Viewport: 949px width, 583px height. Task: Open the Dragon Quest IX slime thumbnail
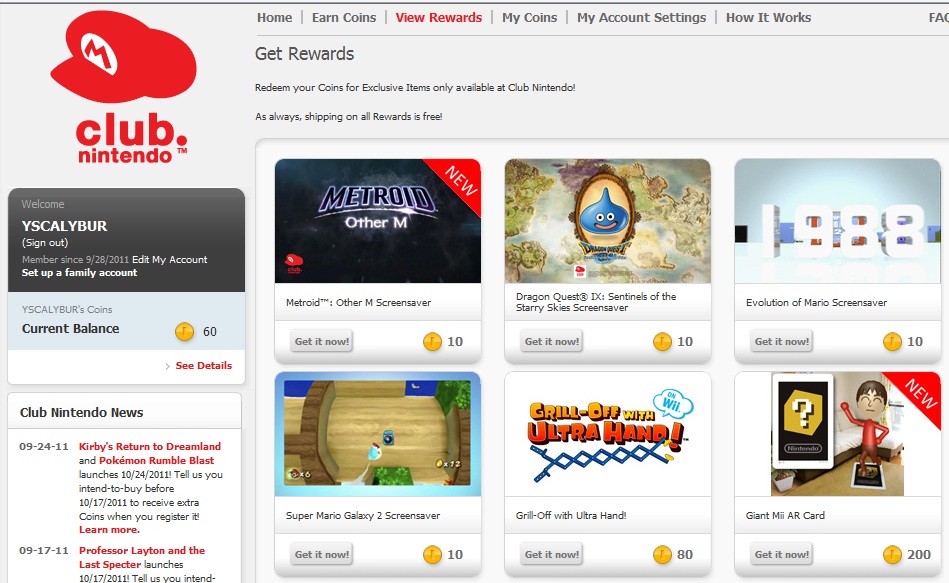pos(608,221)
